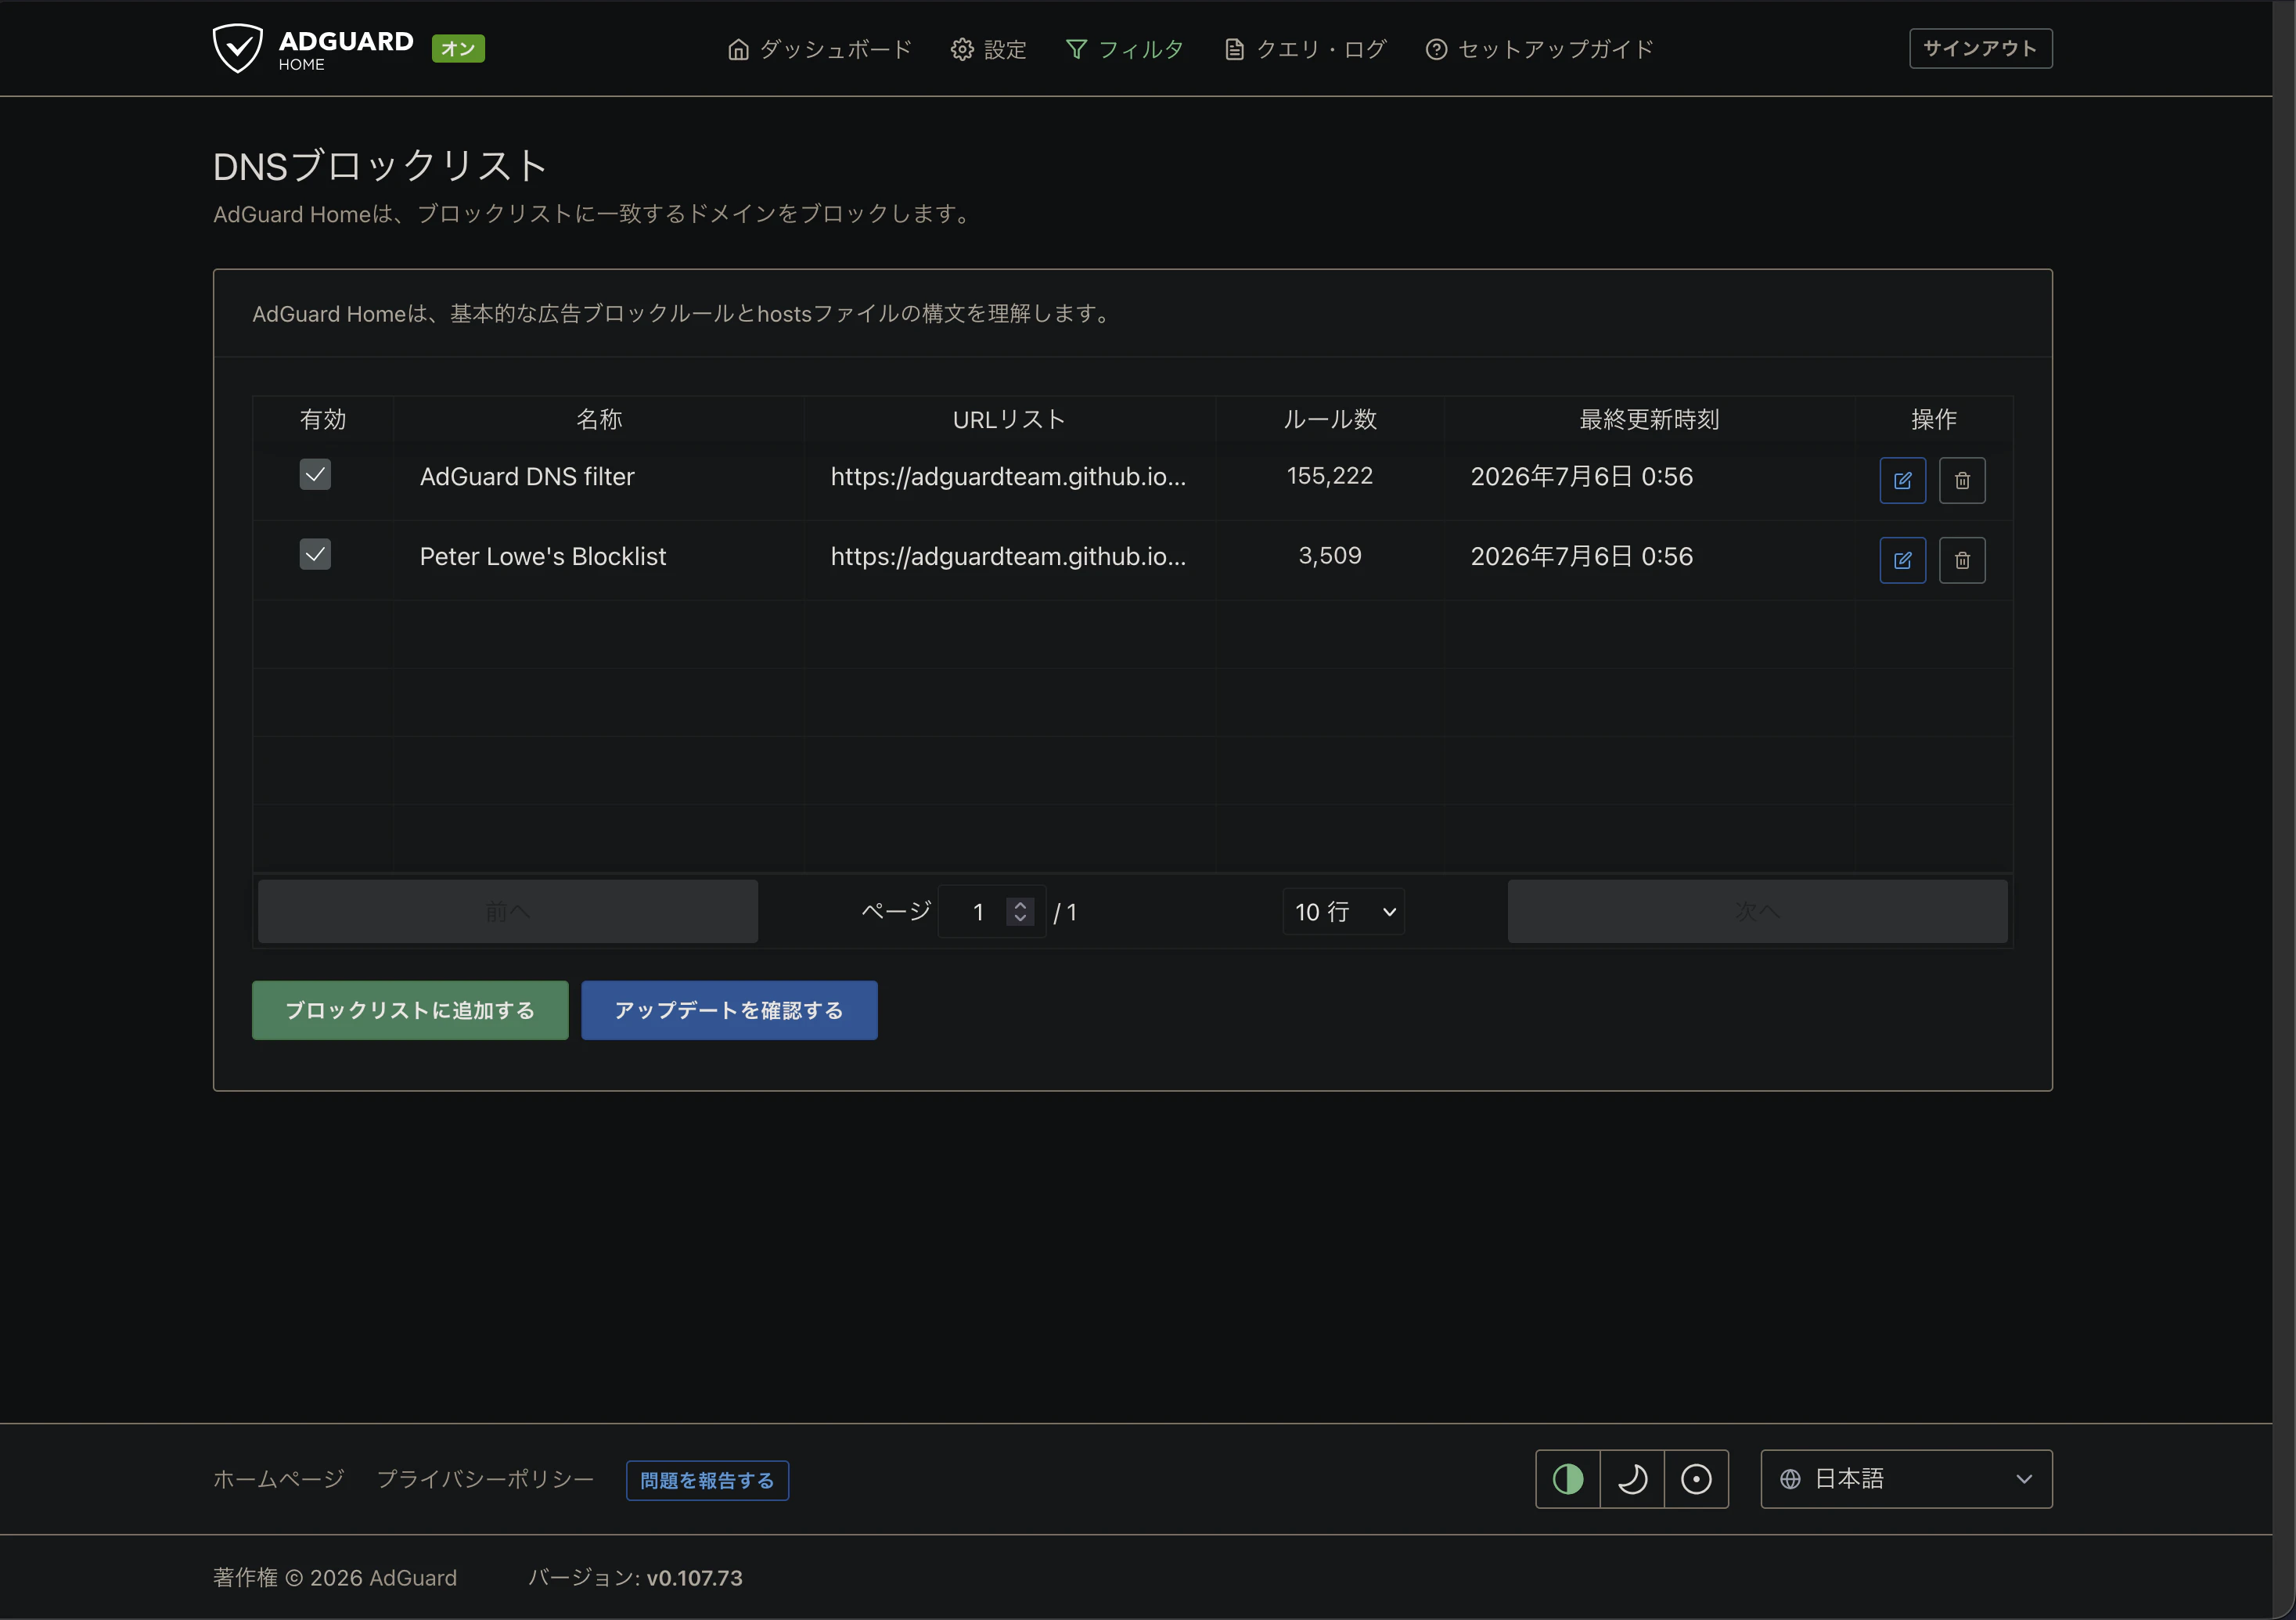The width and height of the screenshot is (2296, 1620).
Task: Click サインアウト button
Action: pyautogui.click(x=1980, y=48)
